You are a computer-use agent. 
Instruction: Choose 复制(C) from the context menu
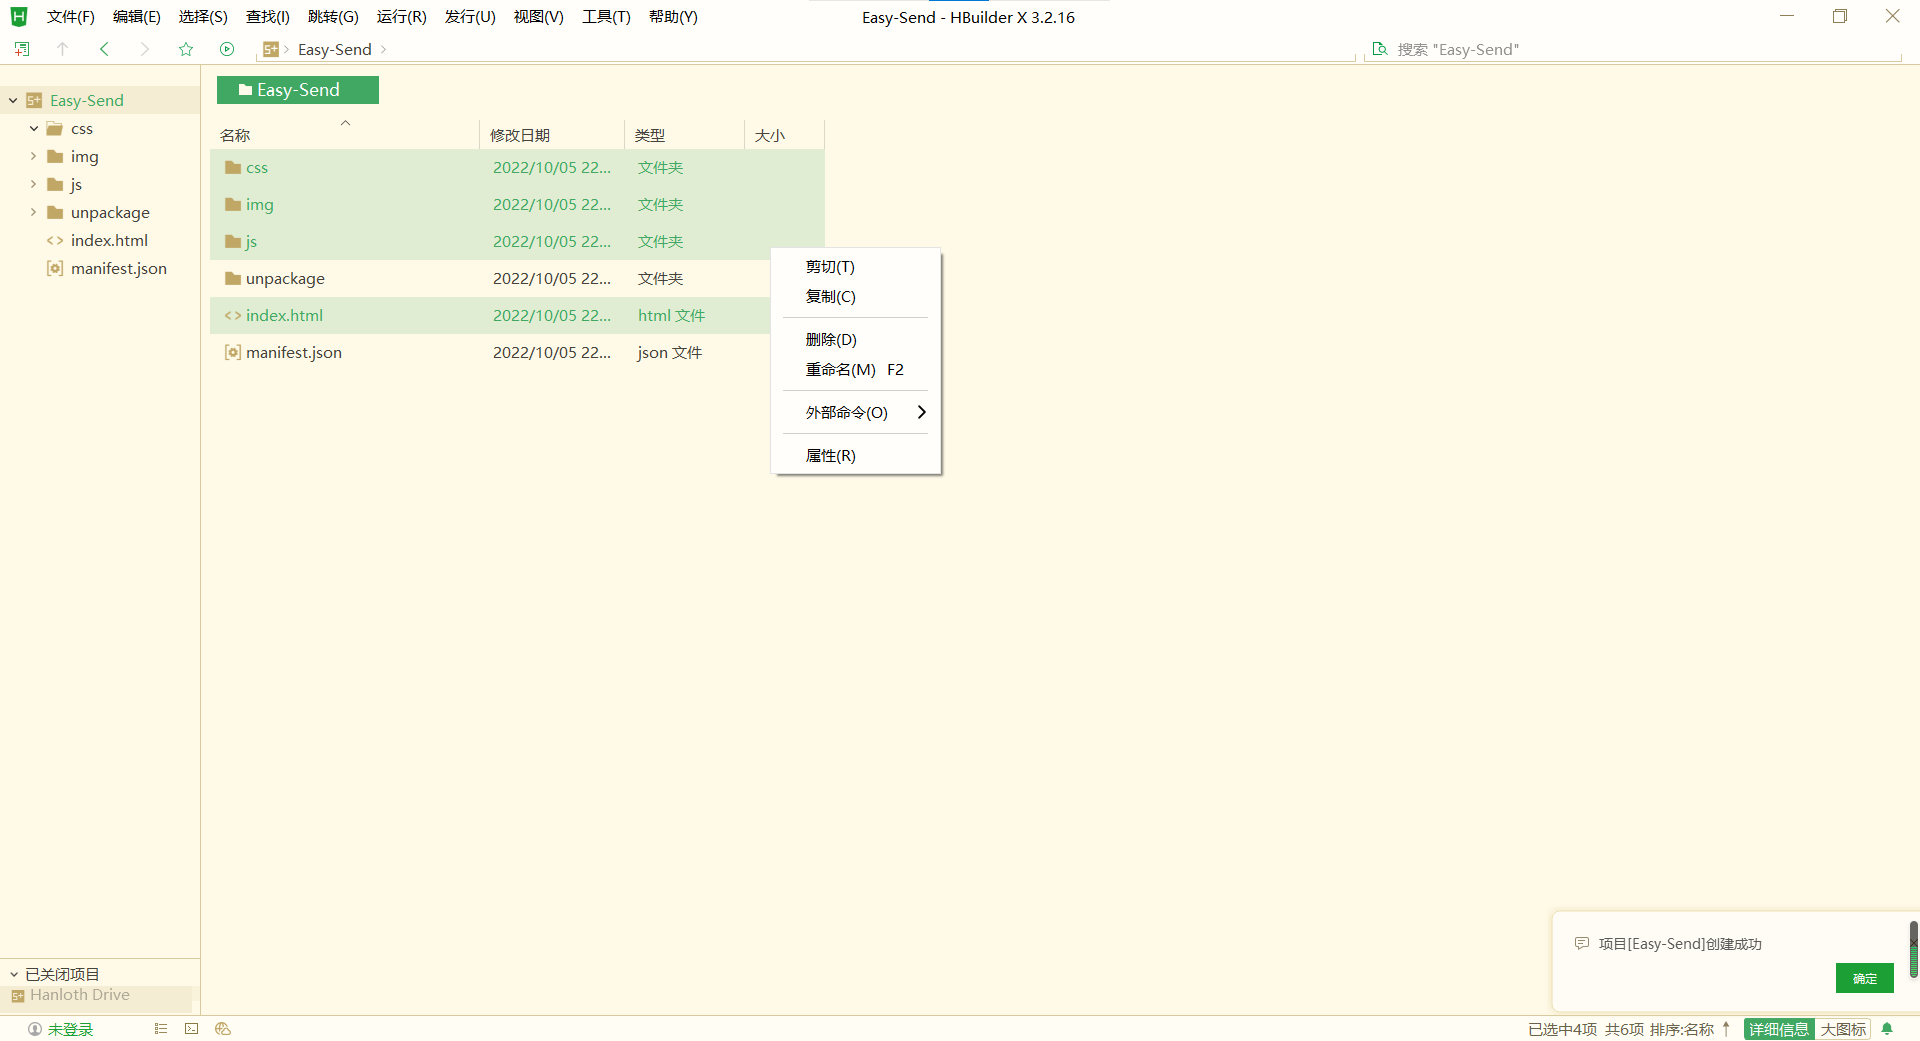coord(831,296)
